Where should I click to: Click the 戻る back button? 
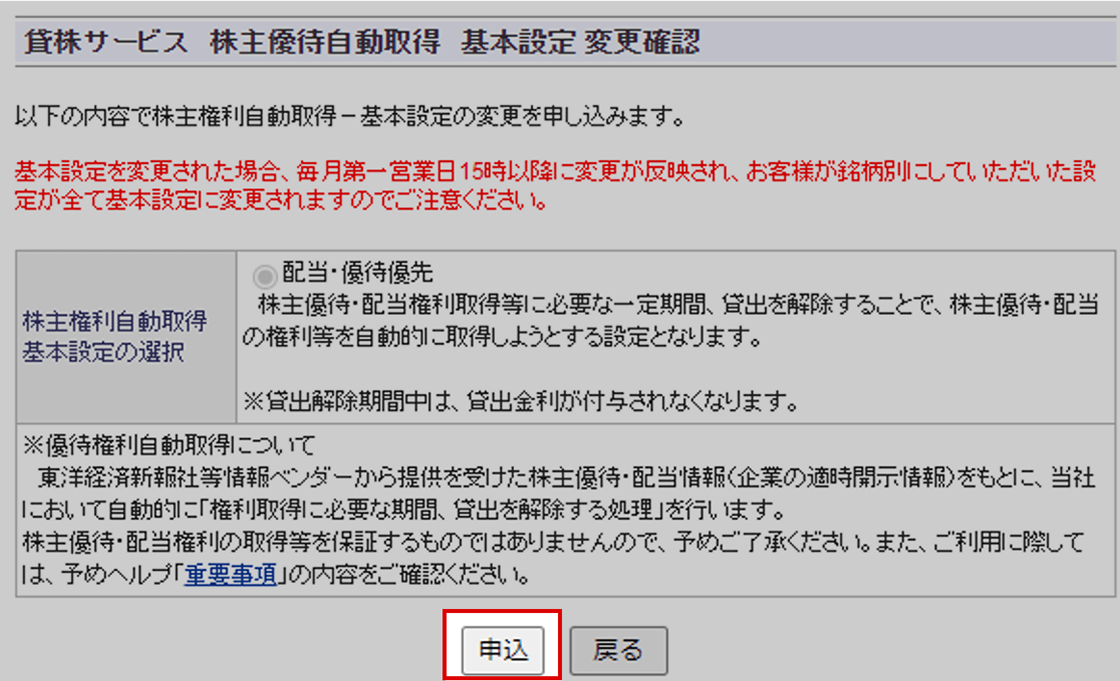point(619,650)
